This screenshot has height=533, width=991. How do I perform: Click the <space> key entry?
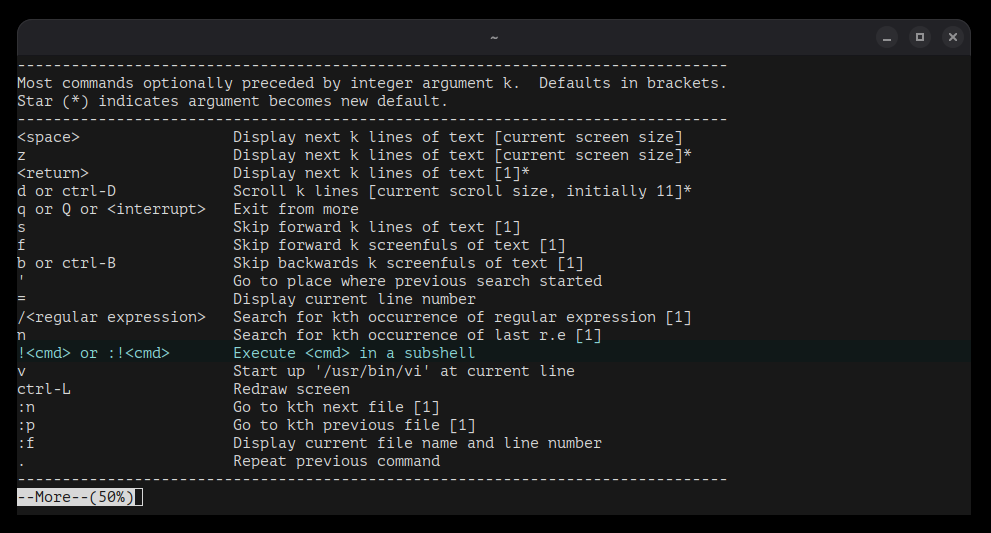[48, 137]
